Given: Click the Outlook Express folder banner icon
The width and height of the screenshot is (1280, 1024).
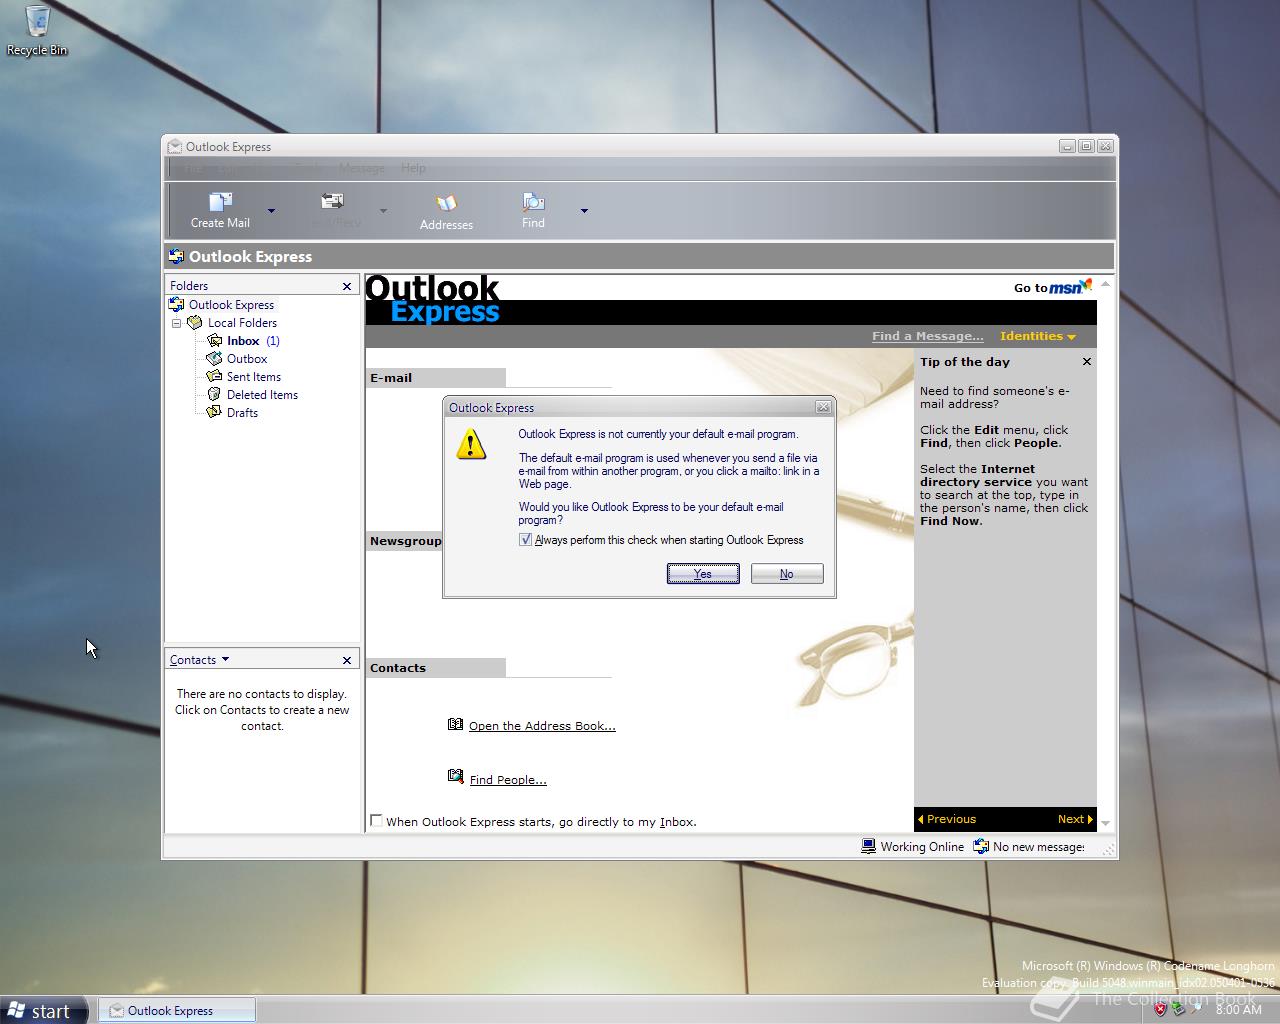Looking at the screenshot, I should 177,256.
